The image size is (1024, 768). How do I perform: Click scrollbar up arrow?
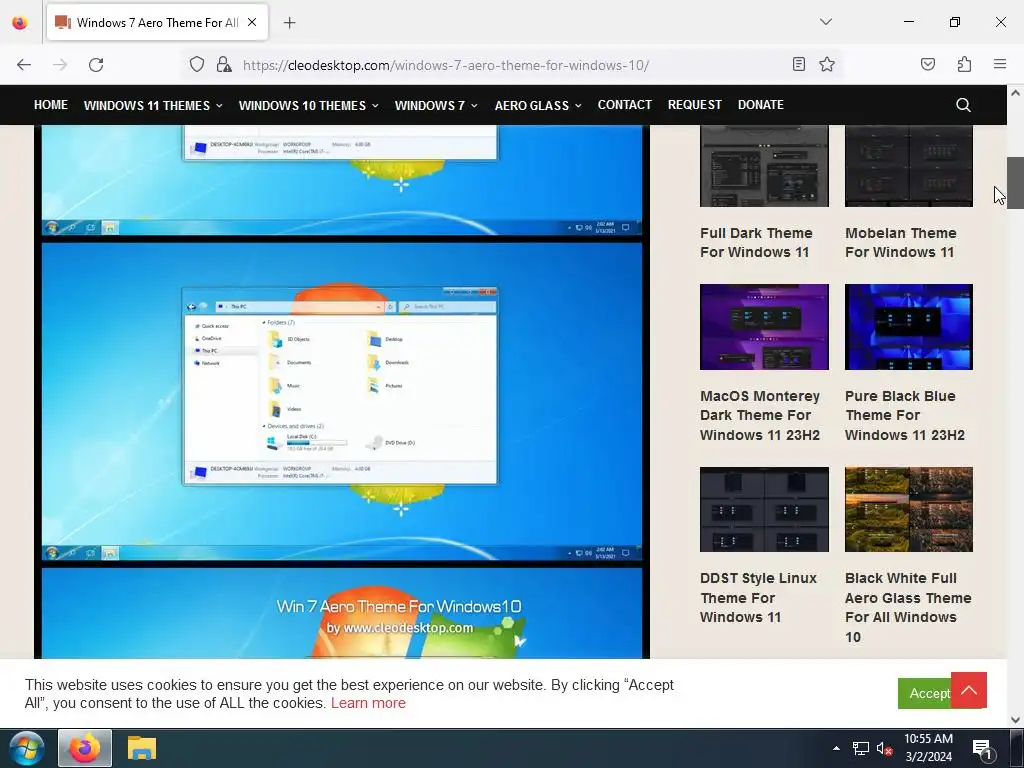[x=1015, y=93]
